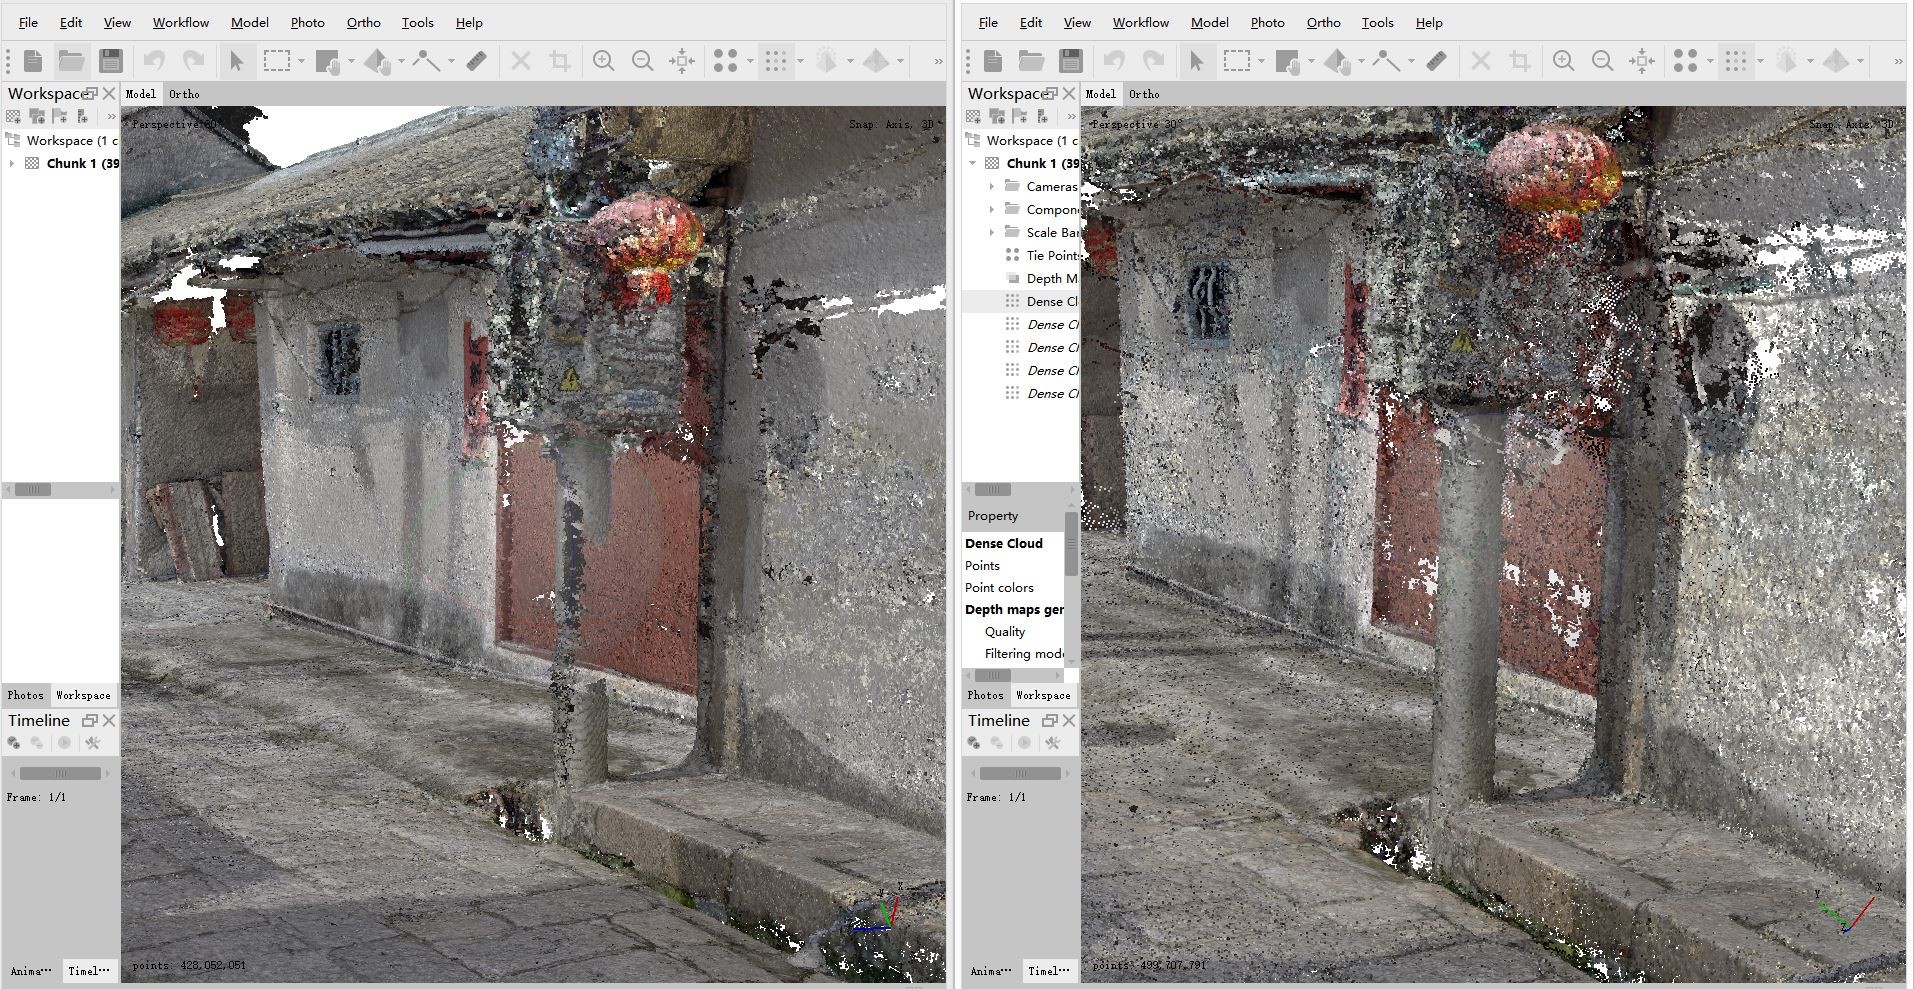Toggle the shaded model view icon
Viewport: 1914px width, 989px height.
pos(829,60)
